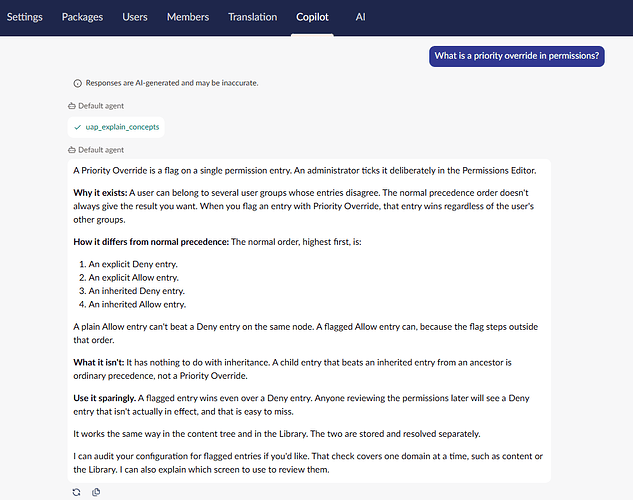
Task: Open the uap_explain_concepts tool call chip
Action: click(116, 127)
